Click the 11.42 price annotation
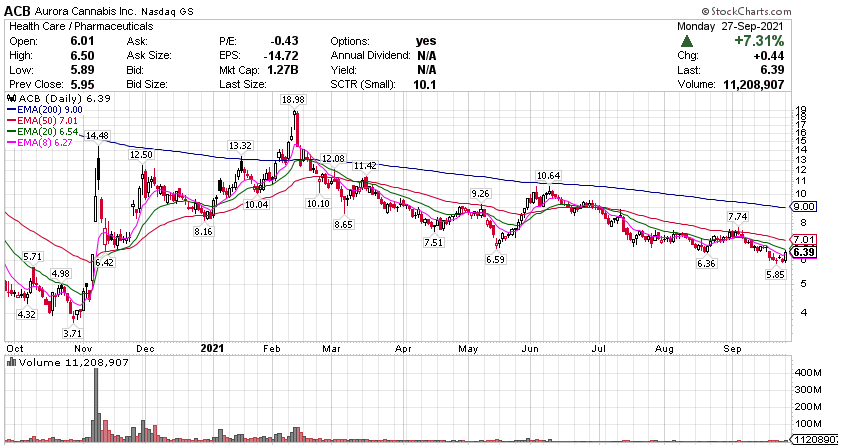Image resolution: width=842 pixels, height=445 pixels. [365, 165]
